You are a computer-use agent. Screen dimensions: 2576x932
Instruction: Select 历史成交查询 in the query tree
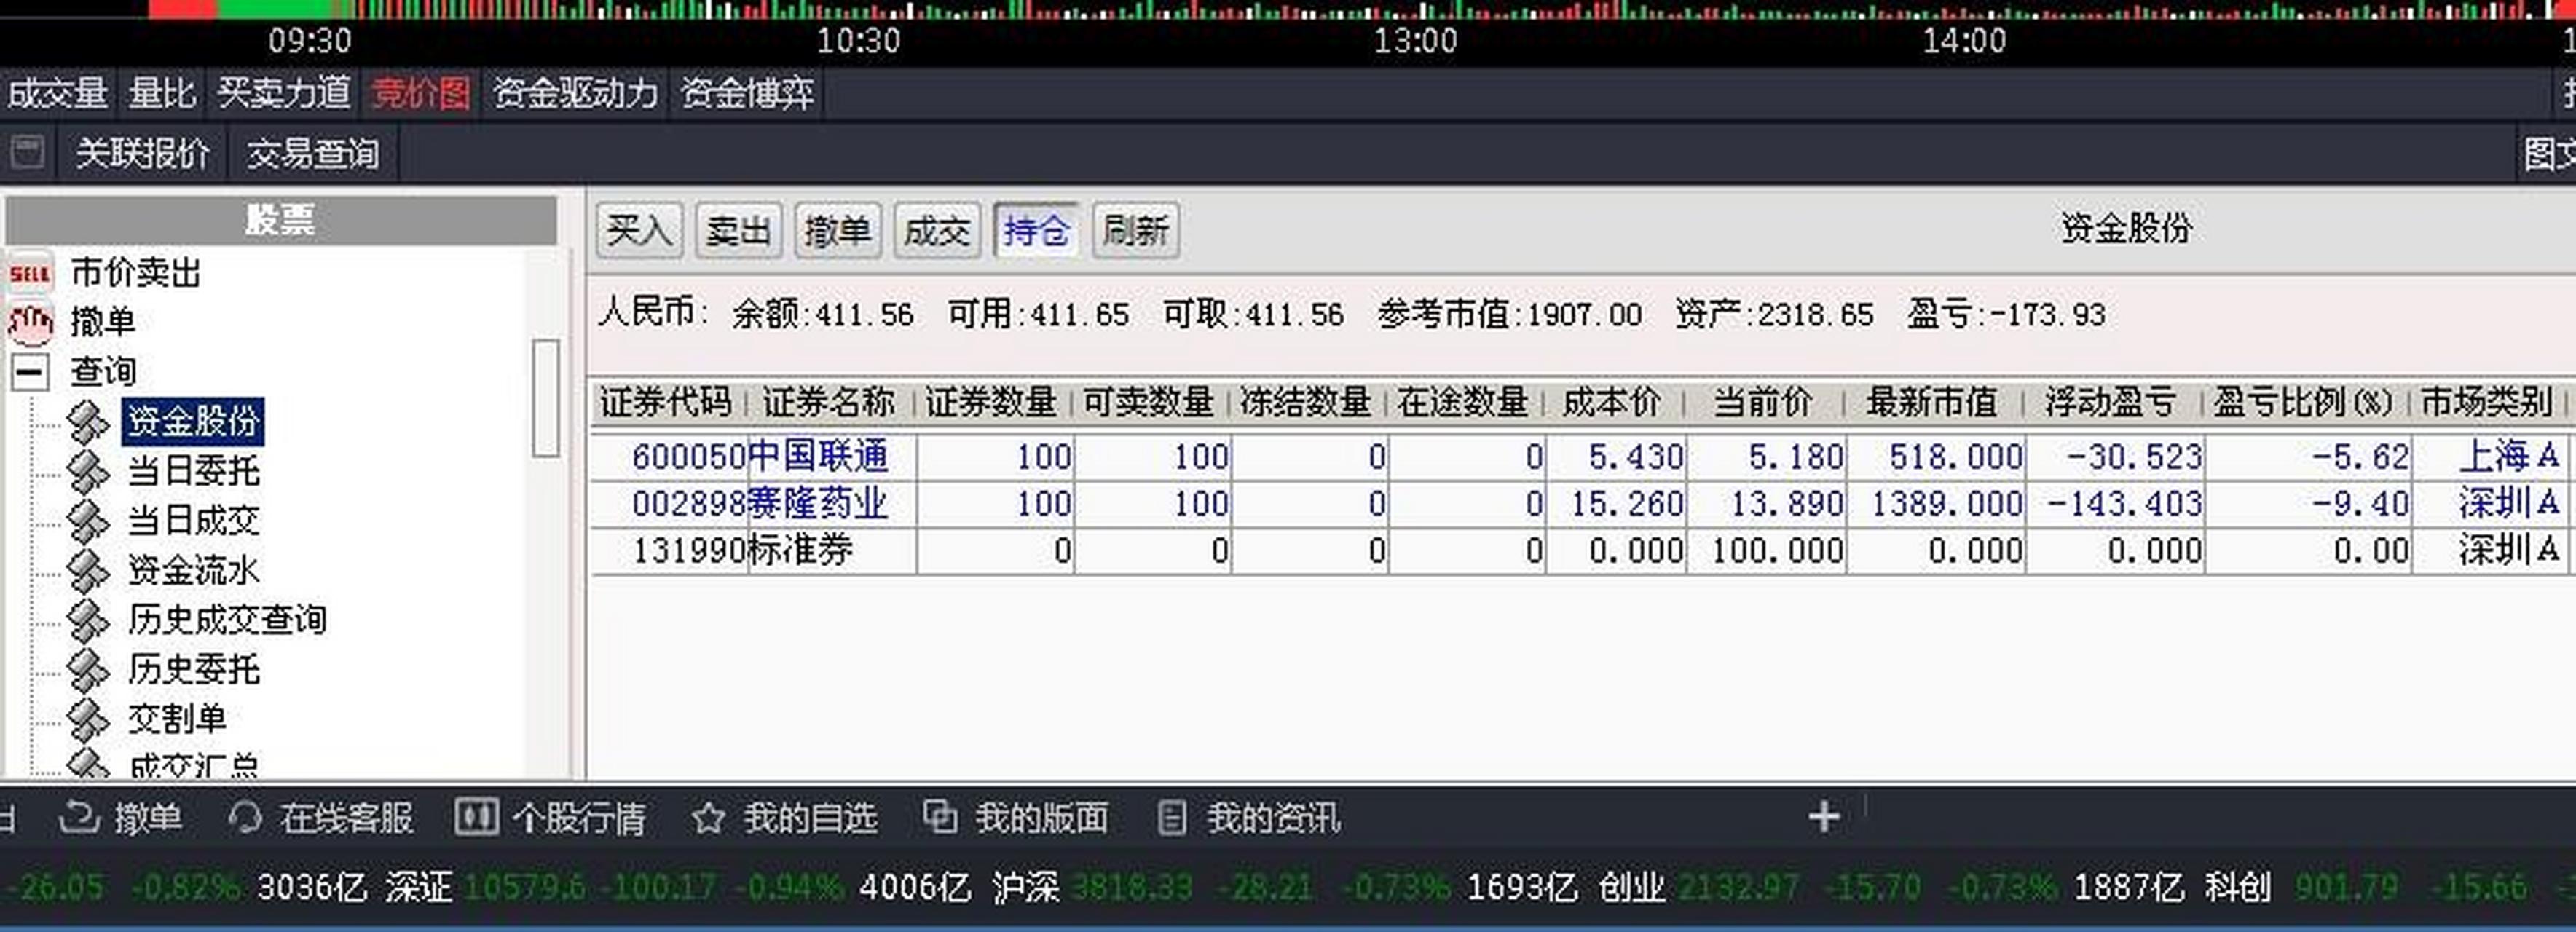227,620
